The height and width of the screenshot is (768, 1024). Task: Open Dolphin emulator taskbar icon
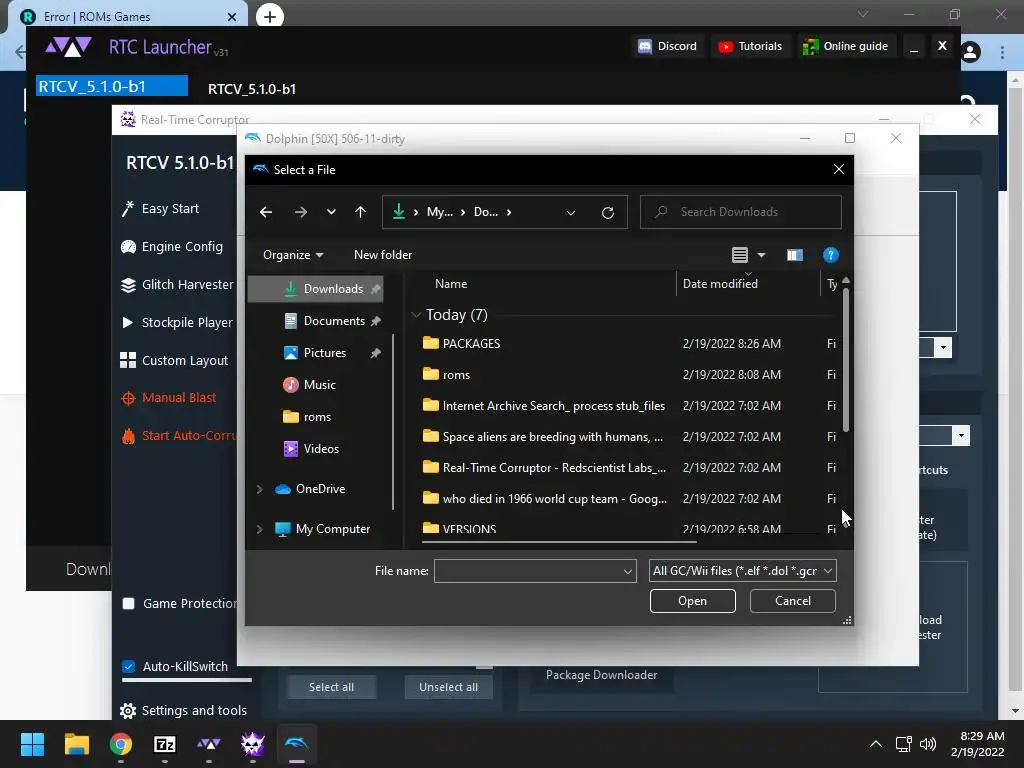[x=296, y=744]
